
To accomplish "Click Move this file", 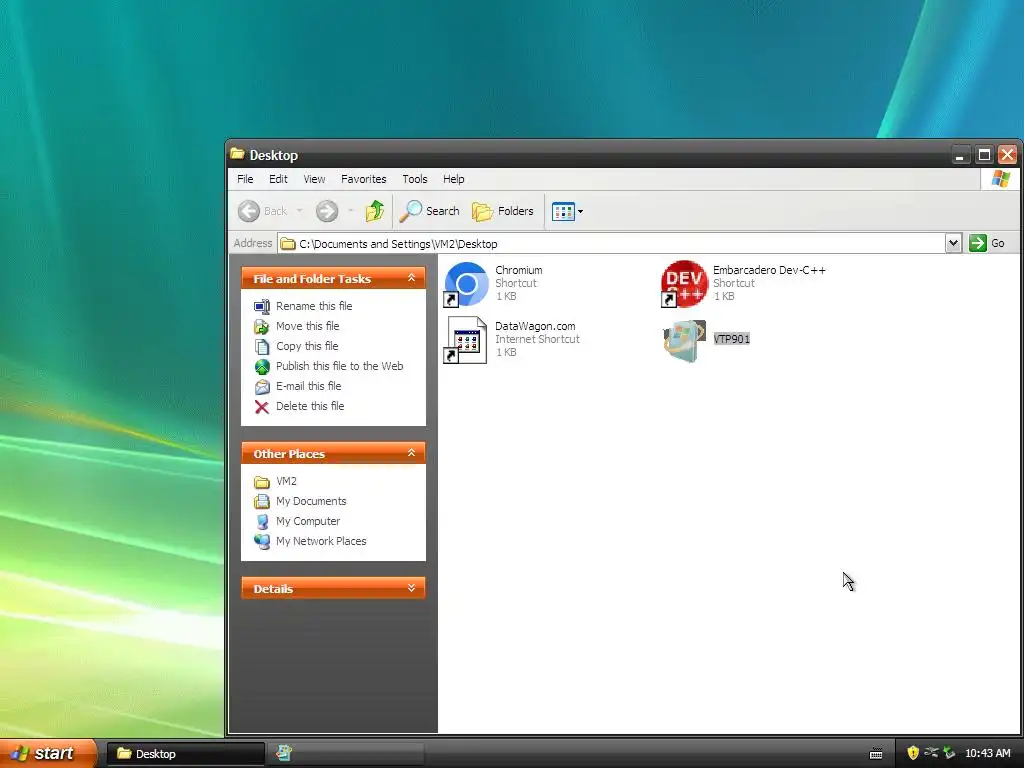I will [308, 326].
